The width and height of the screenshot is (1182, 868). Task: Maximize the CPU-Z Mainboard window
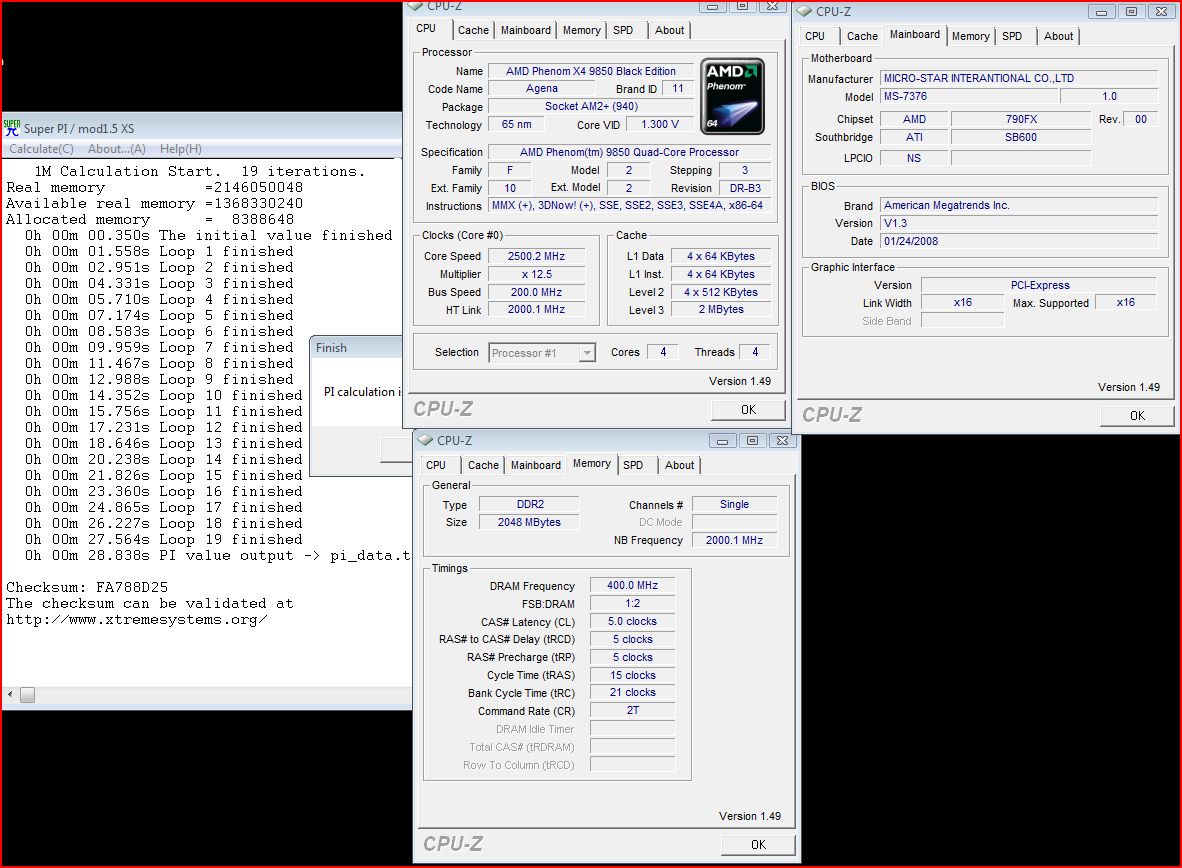[x=1131, y=11]
